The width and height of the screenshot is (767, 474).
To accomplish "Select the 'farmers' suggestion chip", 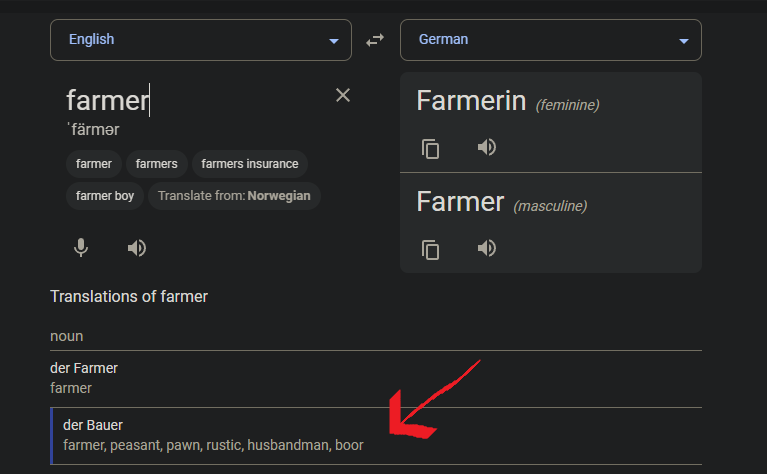I will pos(157,164).
